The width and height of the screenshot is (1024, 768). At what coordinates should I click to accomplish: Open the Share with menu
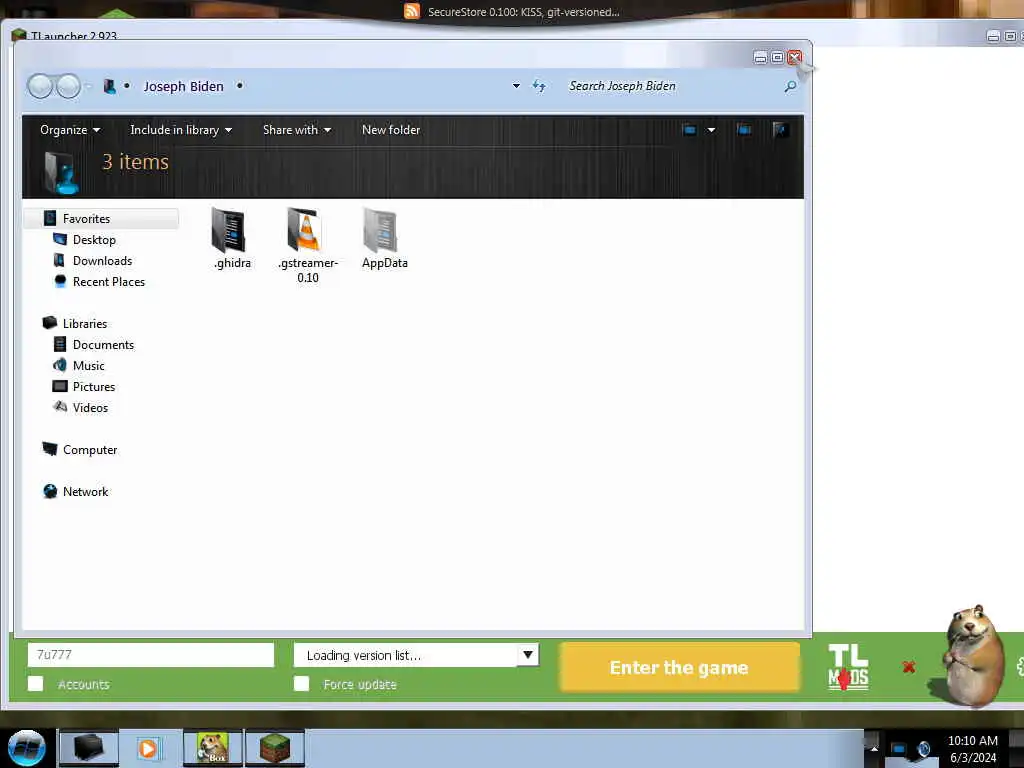[296, 130]
